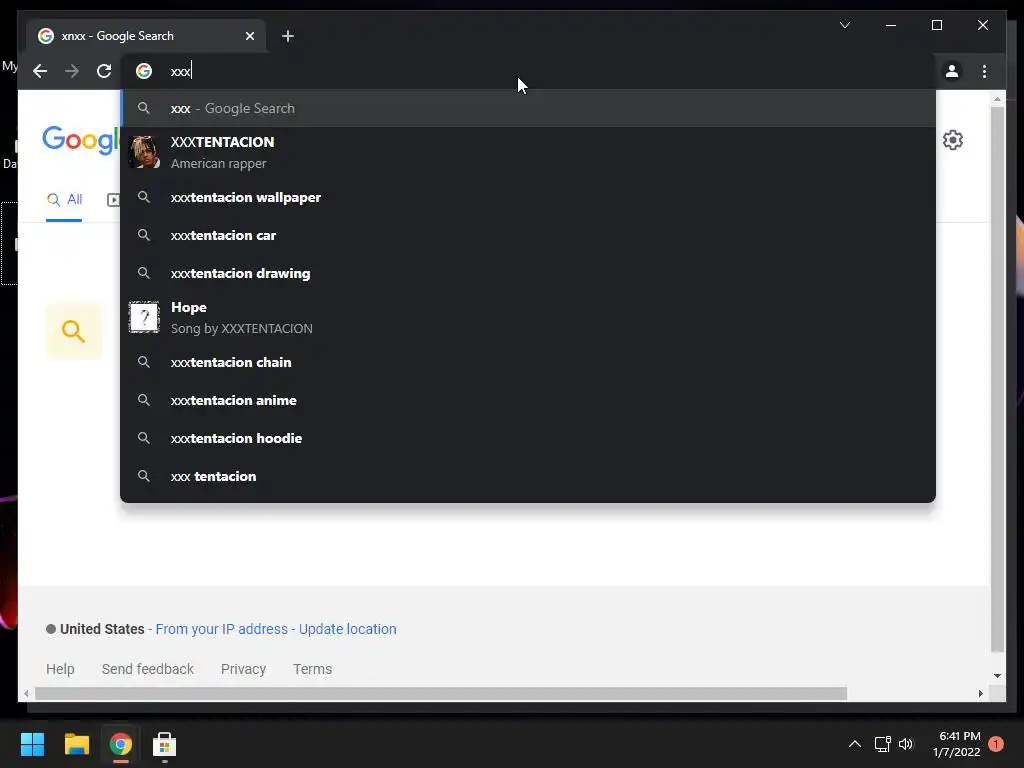
Task: Select 'xxxtentacion anime' suggestion
Action: 528,400
